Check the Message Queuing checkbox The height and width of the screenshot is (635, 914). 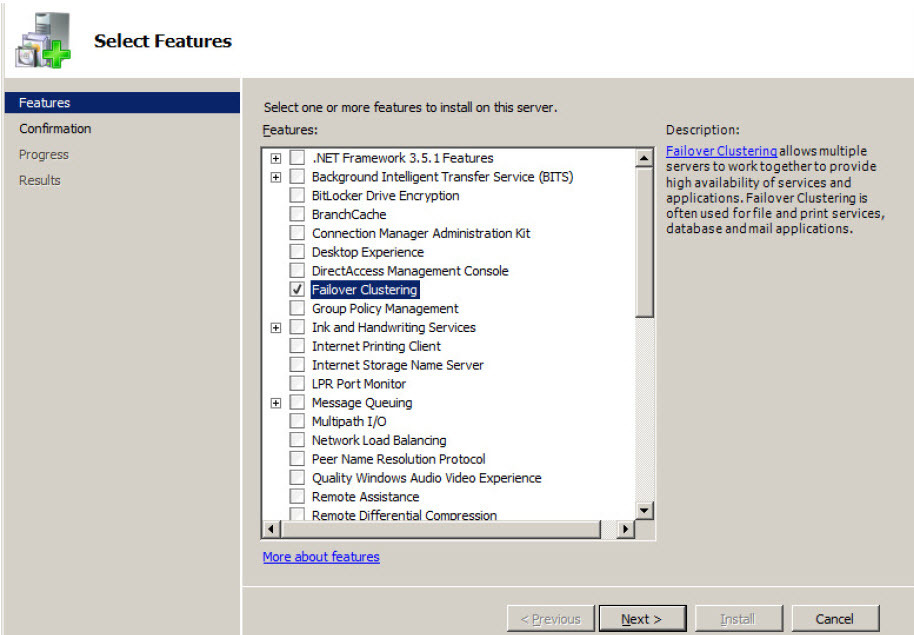click(x=297, y=402)
